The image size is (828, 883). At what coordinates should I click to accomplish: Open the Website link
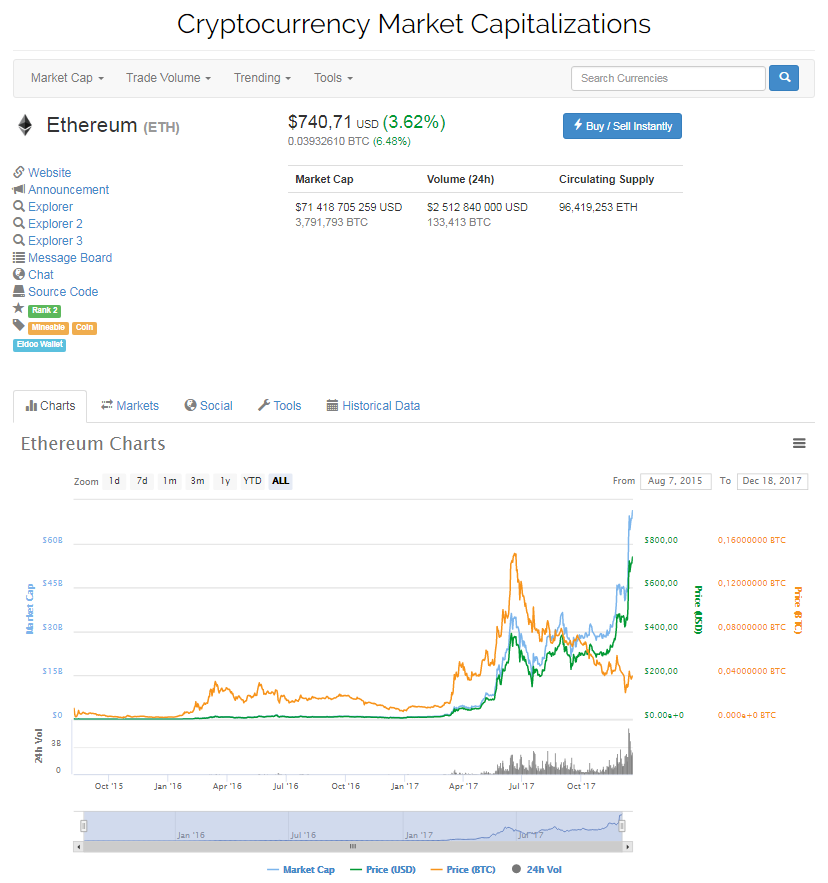[x=50, y=172]
